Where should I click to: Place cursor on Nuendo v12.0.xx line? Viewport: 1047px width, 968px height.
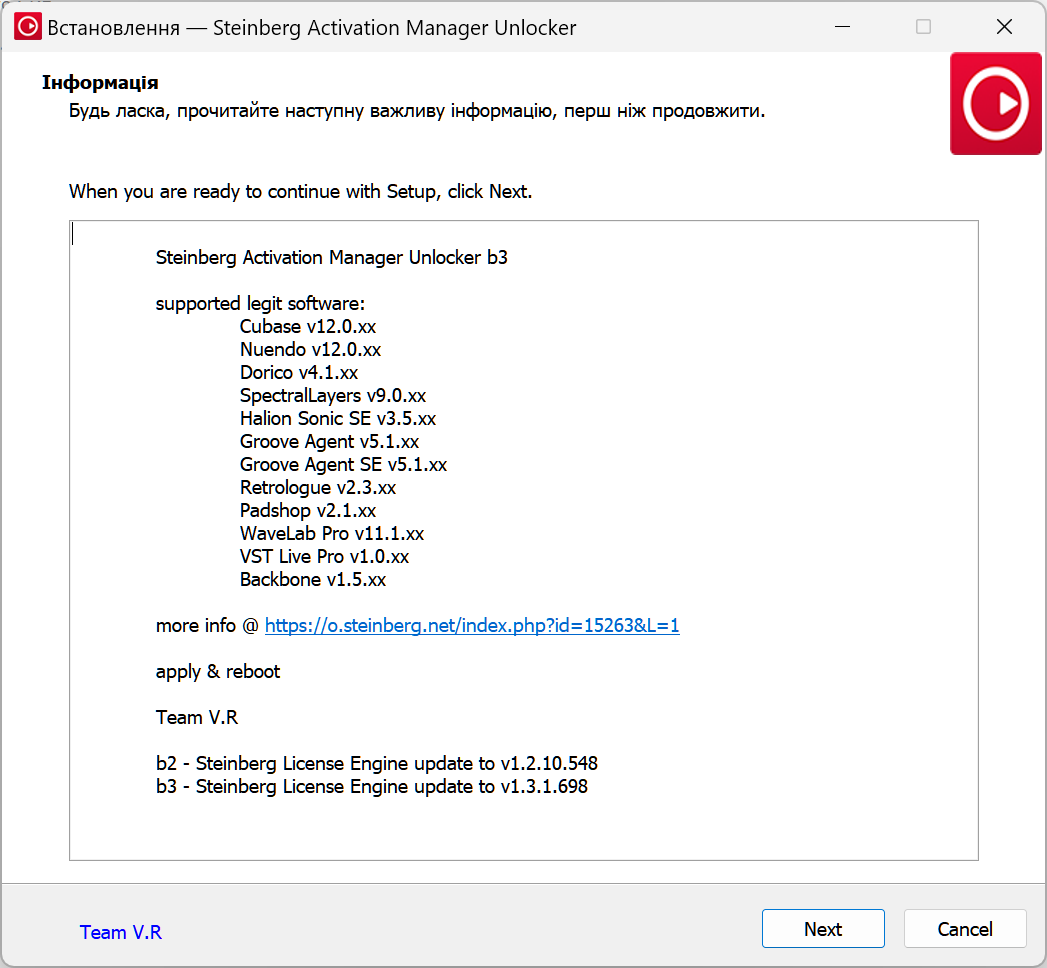[x=310, y=350]
